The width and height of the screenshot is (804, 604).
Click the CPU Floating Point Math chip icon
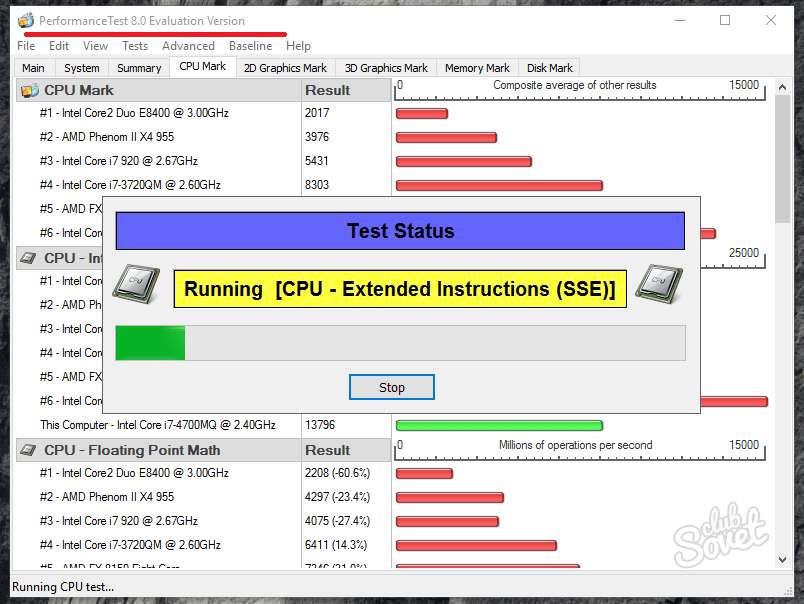pos(28,450)
